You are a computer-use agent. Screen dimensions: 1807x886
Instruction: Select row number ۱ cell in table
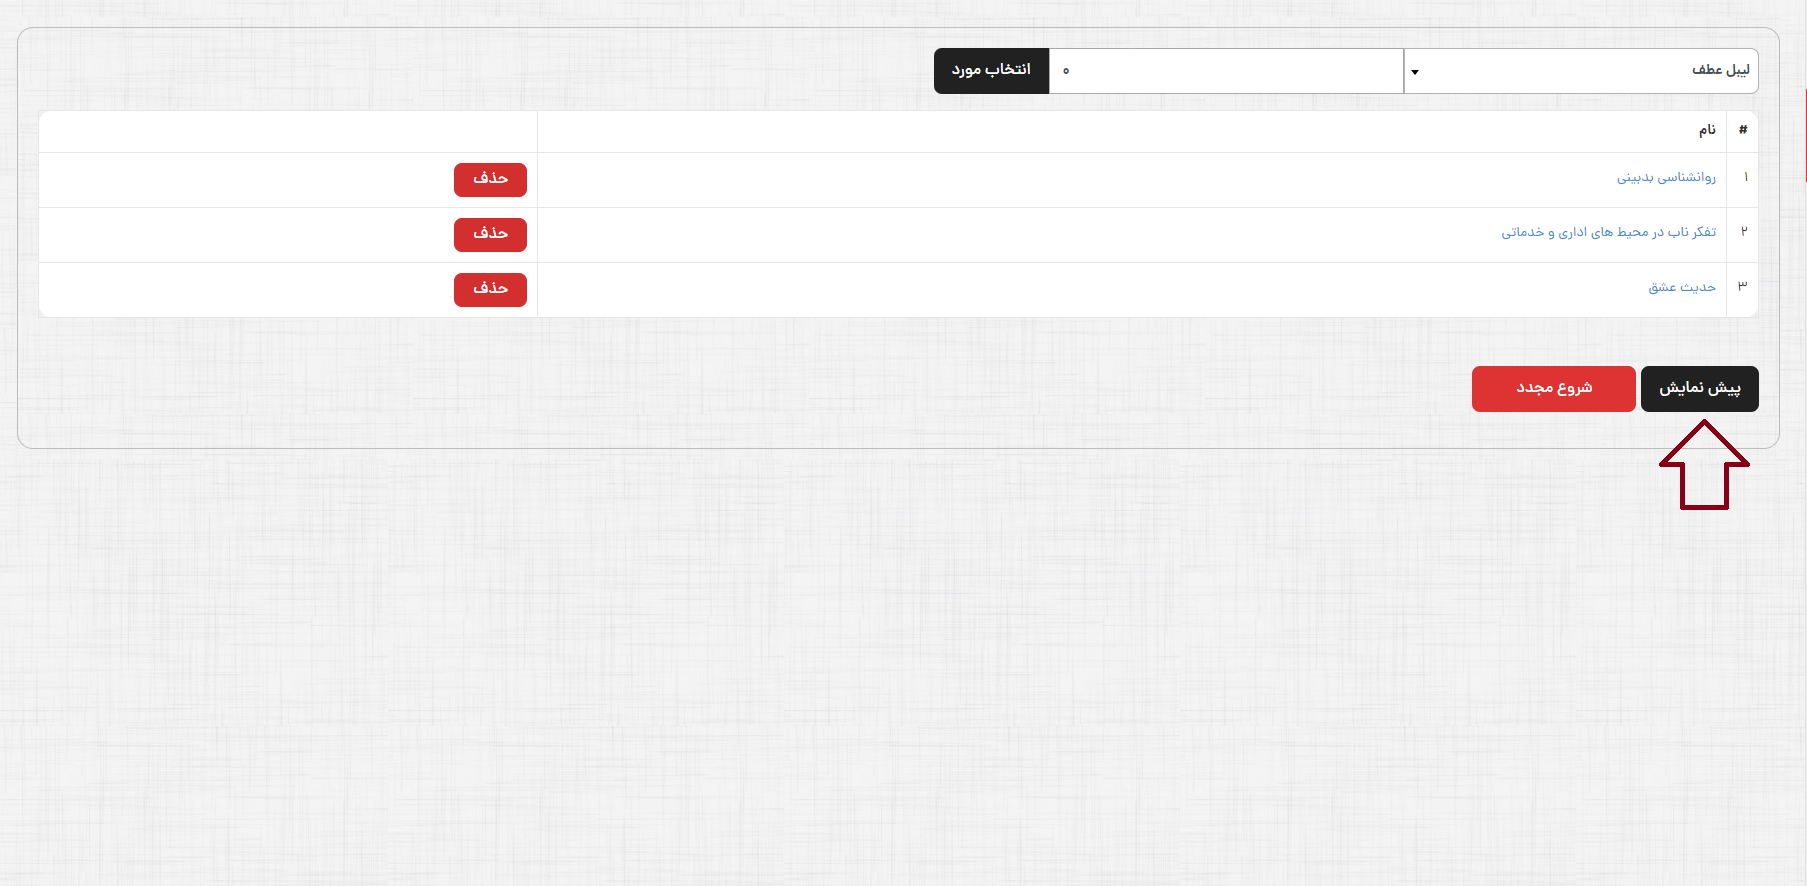pyautogui.click(x=1745, y=178)
